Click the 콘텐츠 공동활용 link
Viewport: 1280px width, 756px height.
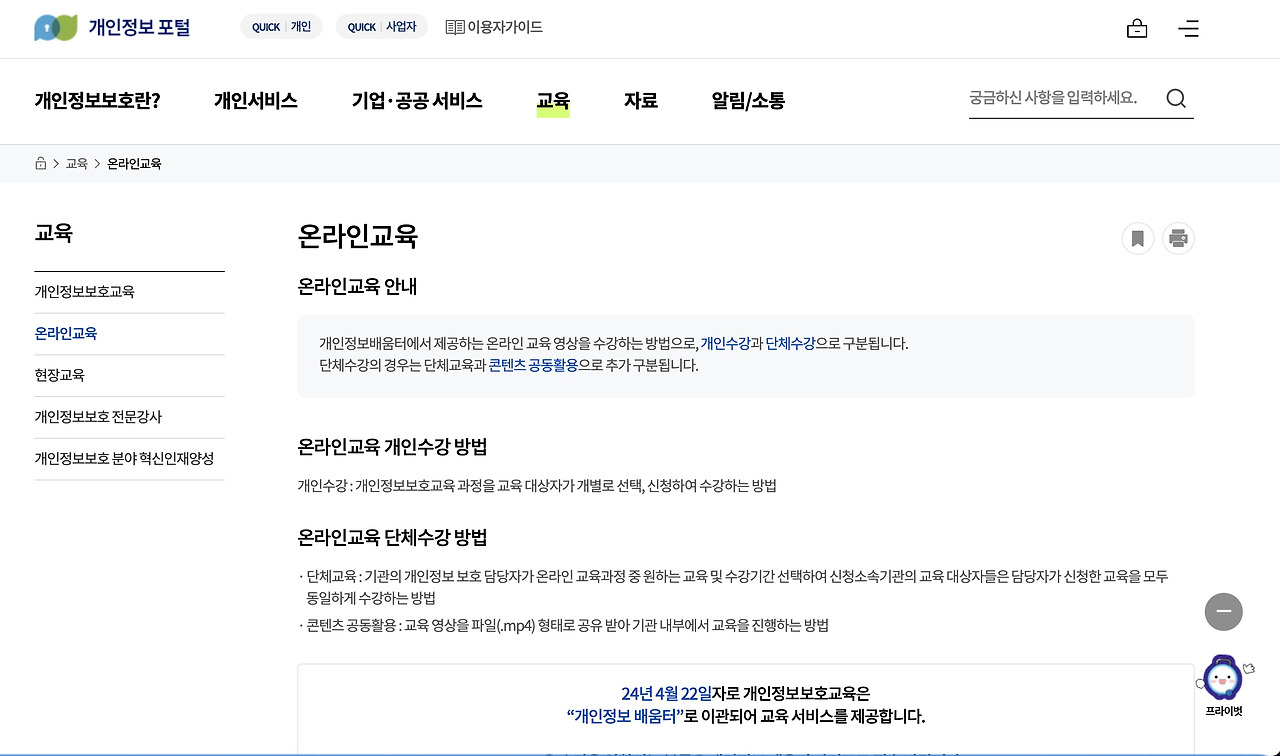[533, 366]
